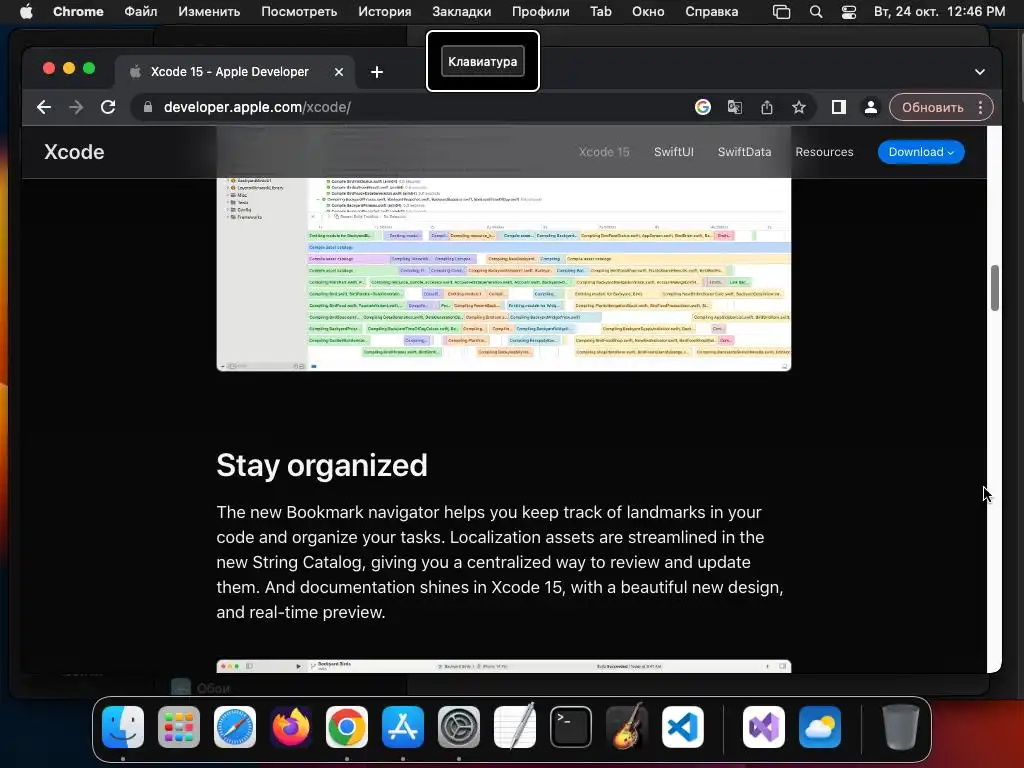
Task: Open a new tab with plus
Action: coord(377,72)
